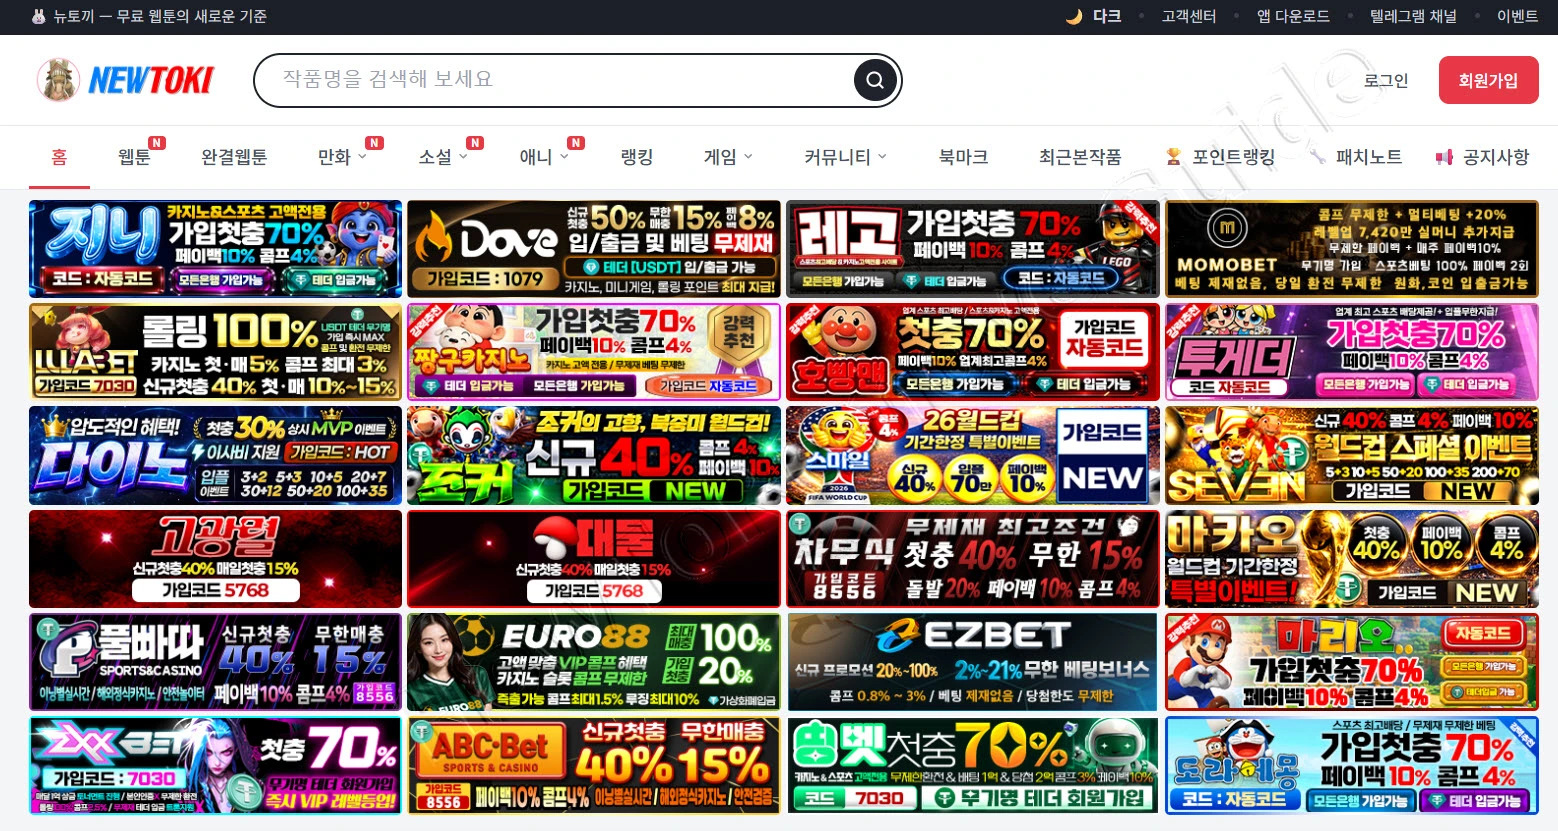This screenshot has width=1558, height=831.
Task: Open the LULA-BET 롤링 100% banner
Action: [215, 352]
